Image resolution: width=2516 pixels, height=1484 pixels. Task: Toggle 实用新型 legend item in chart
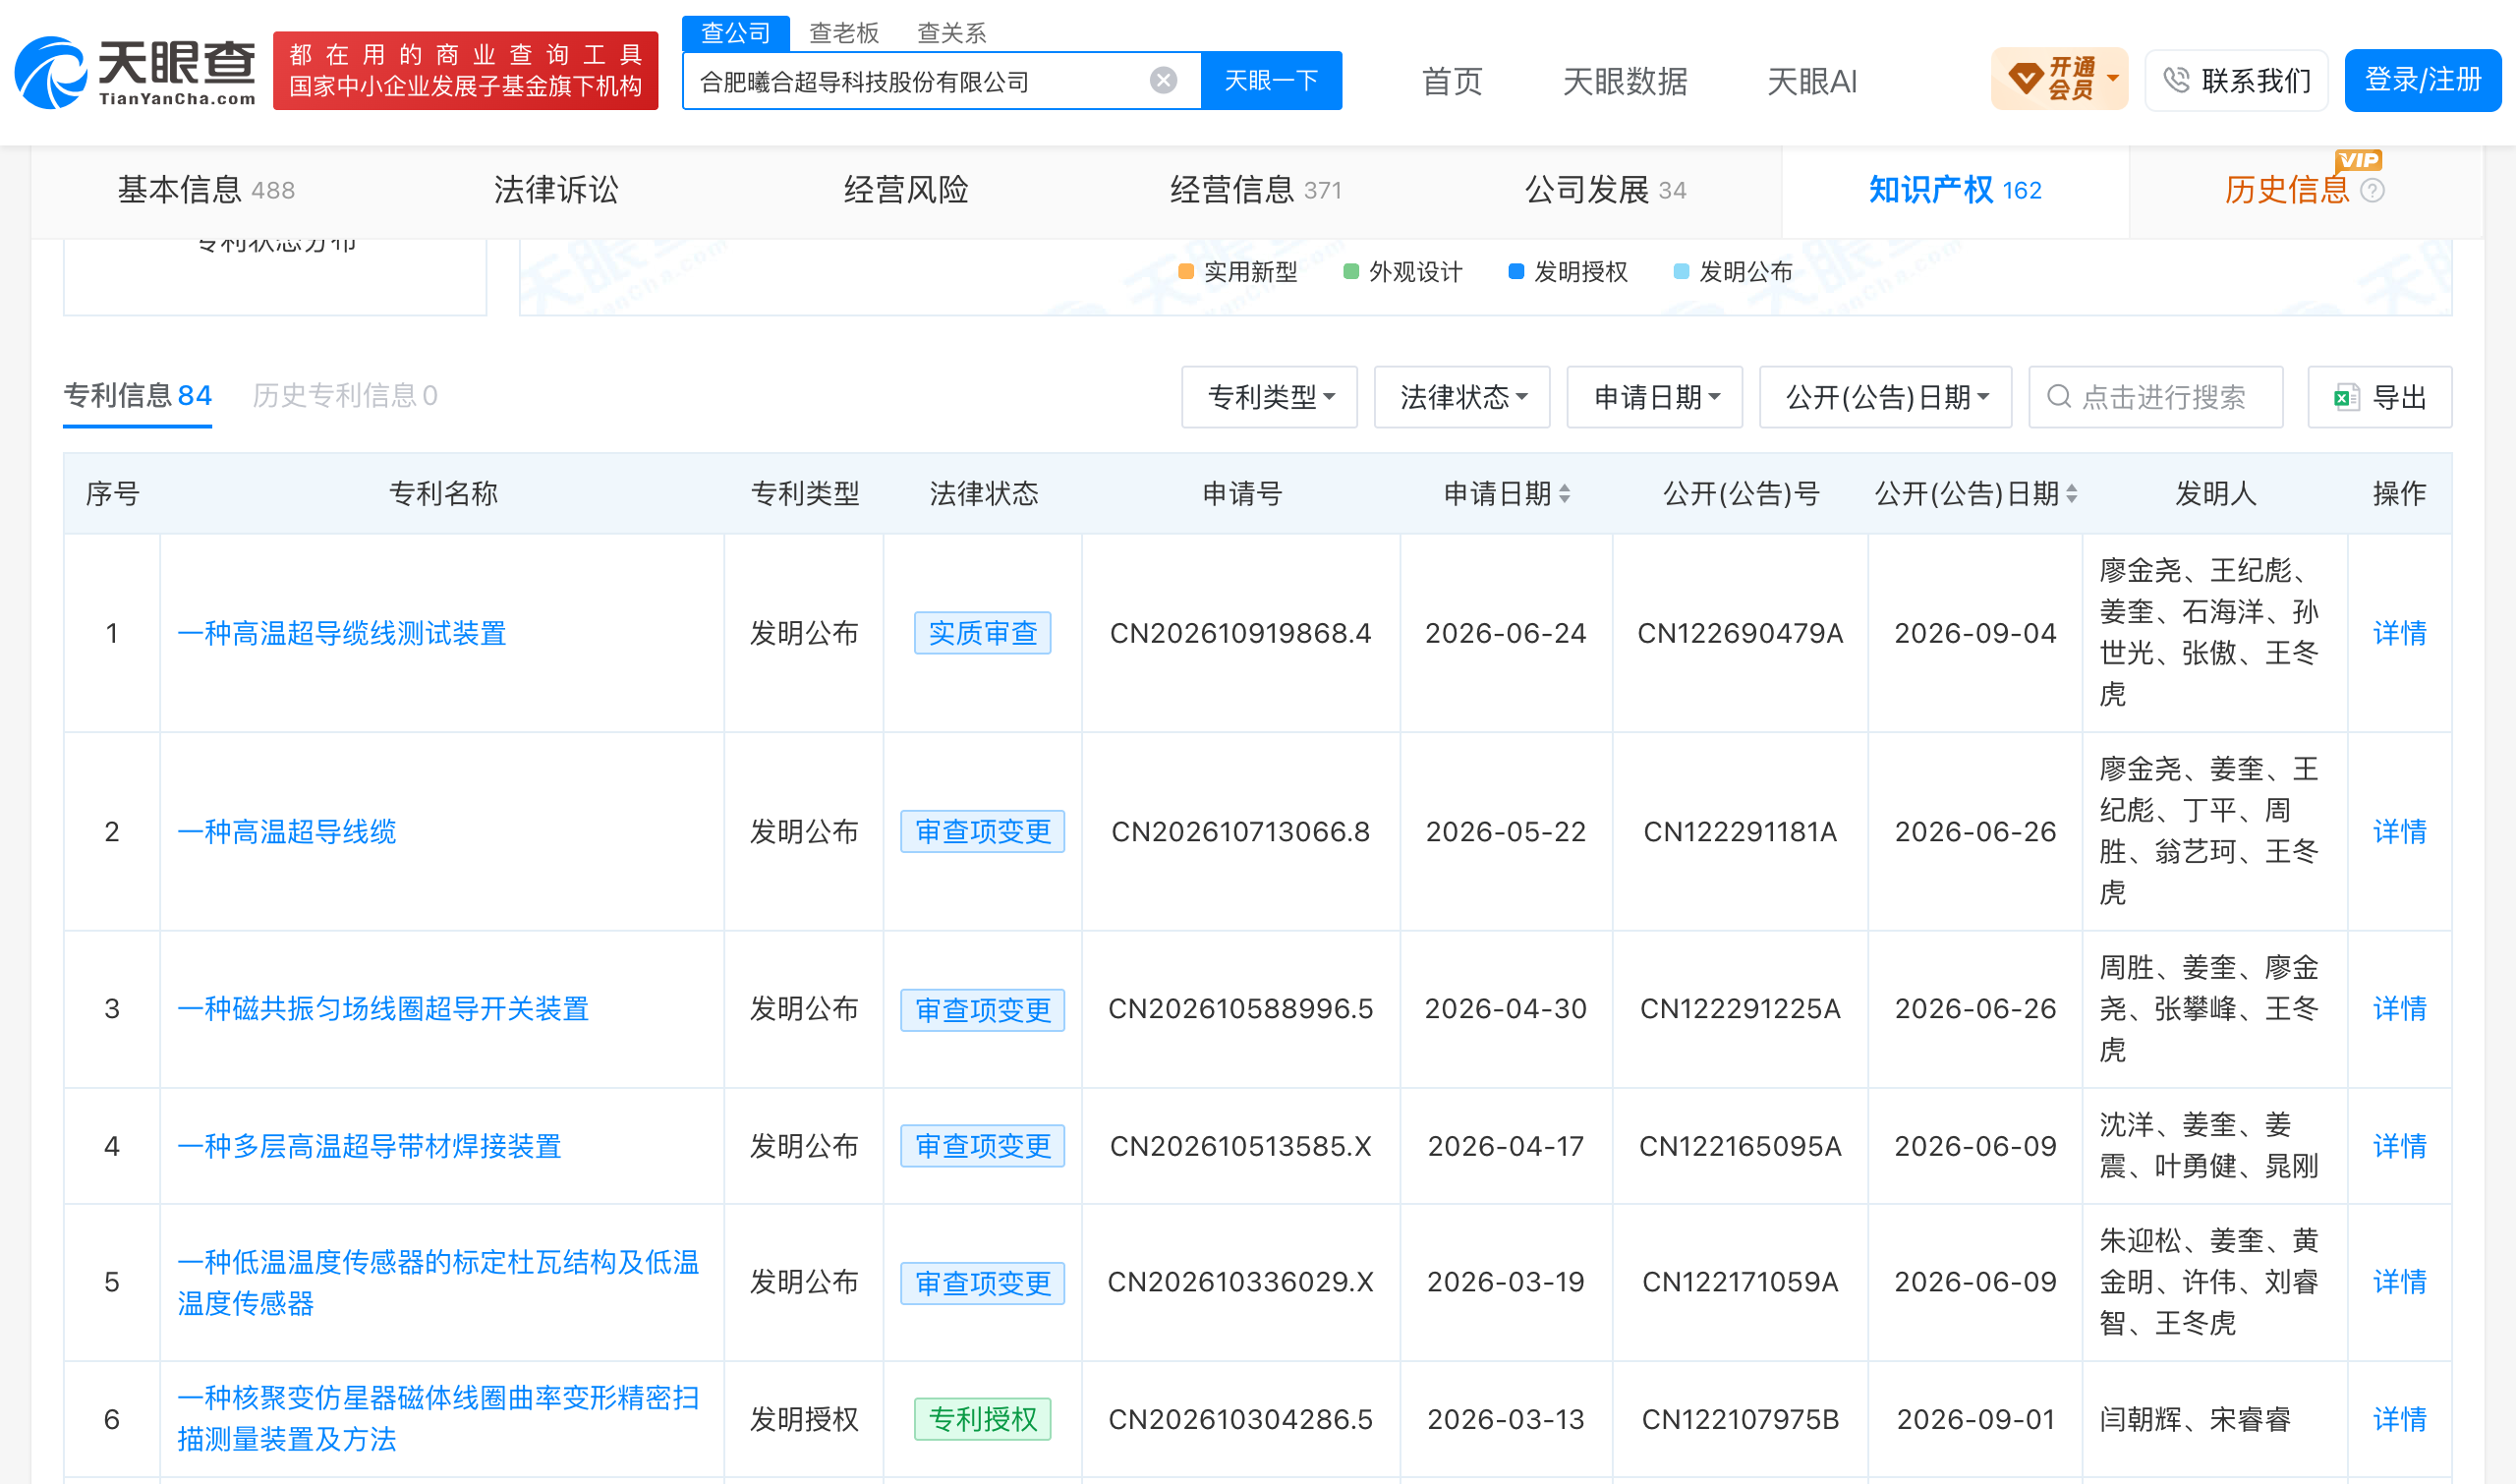click(1238, 272)
